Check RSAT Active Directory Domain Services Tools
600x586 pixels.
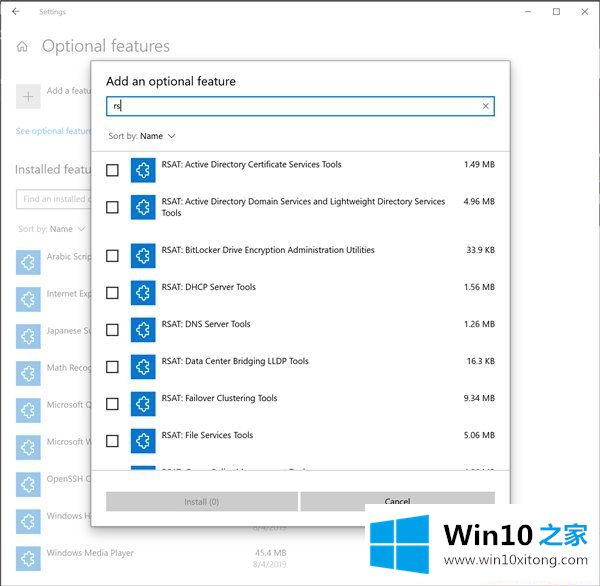[x=112, y=207]
